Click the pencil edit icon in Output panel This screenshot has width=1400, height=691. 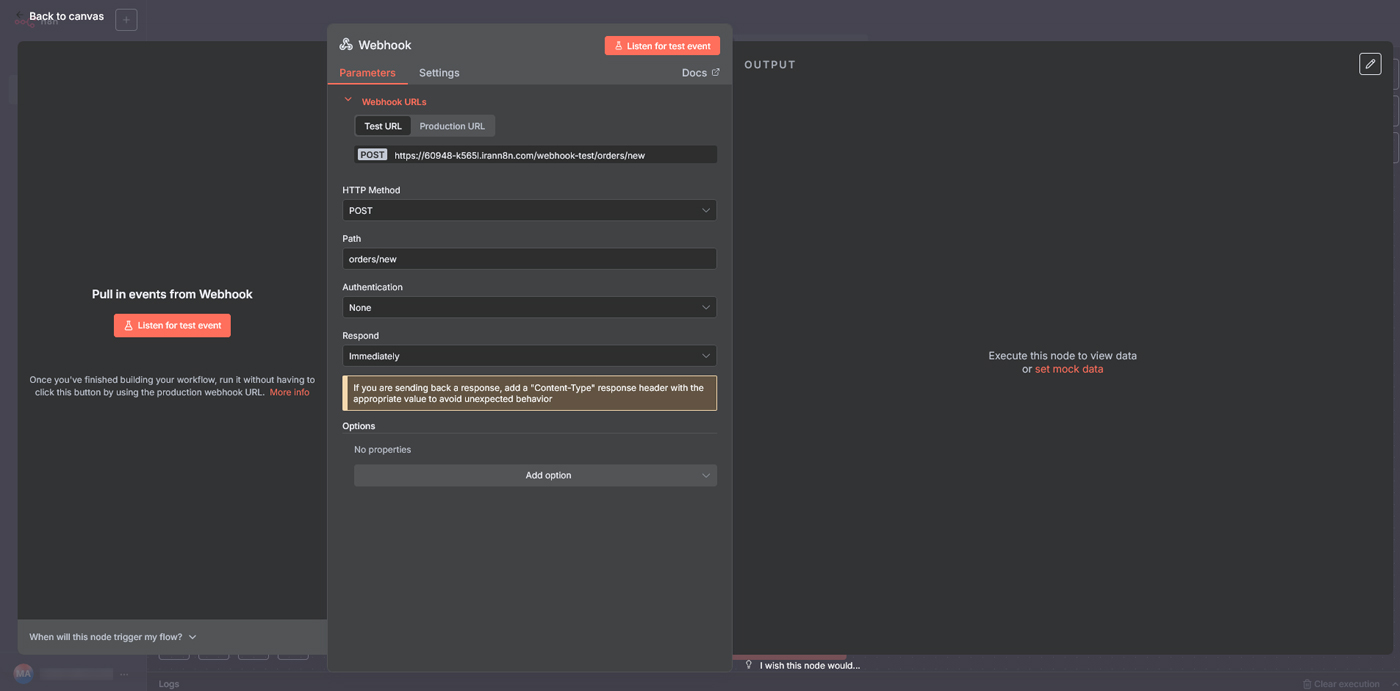coord(1370,64)
